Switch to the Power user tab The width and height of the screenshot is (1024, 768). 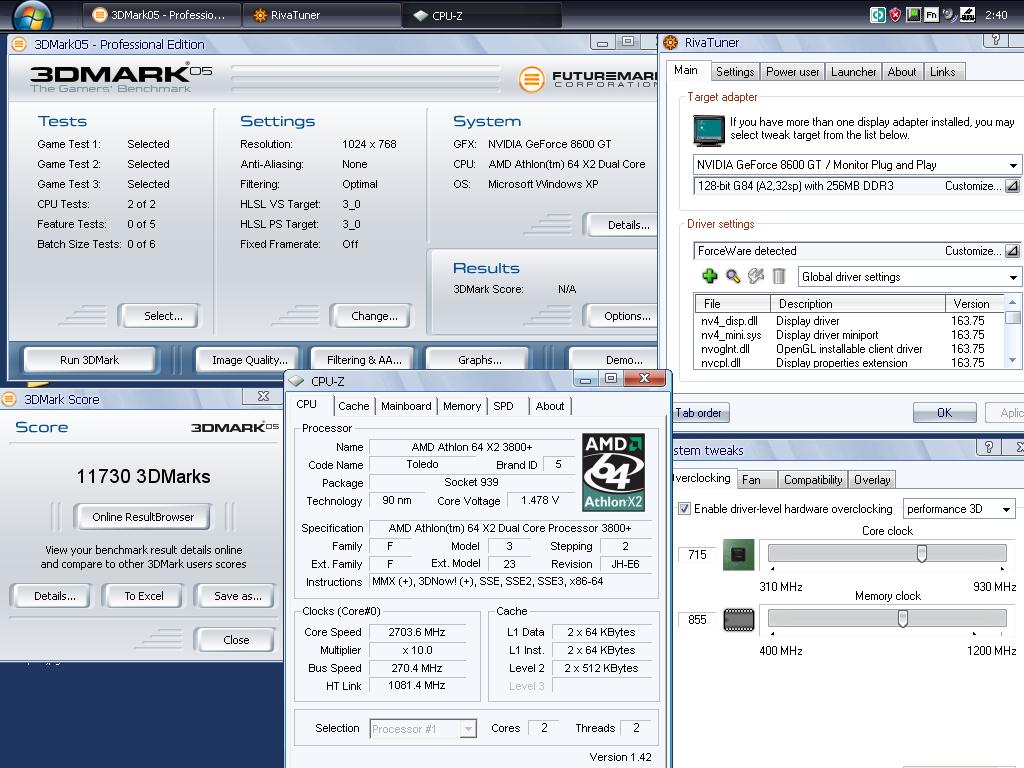coord(792,72)
